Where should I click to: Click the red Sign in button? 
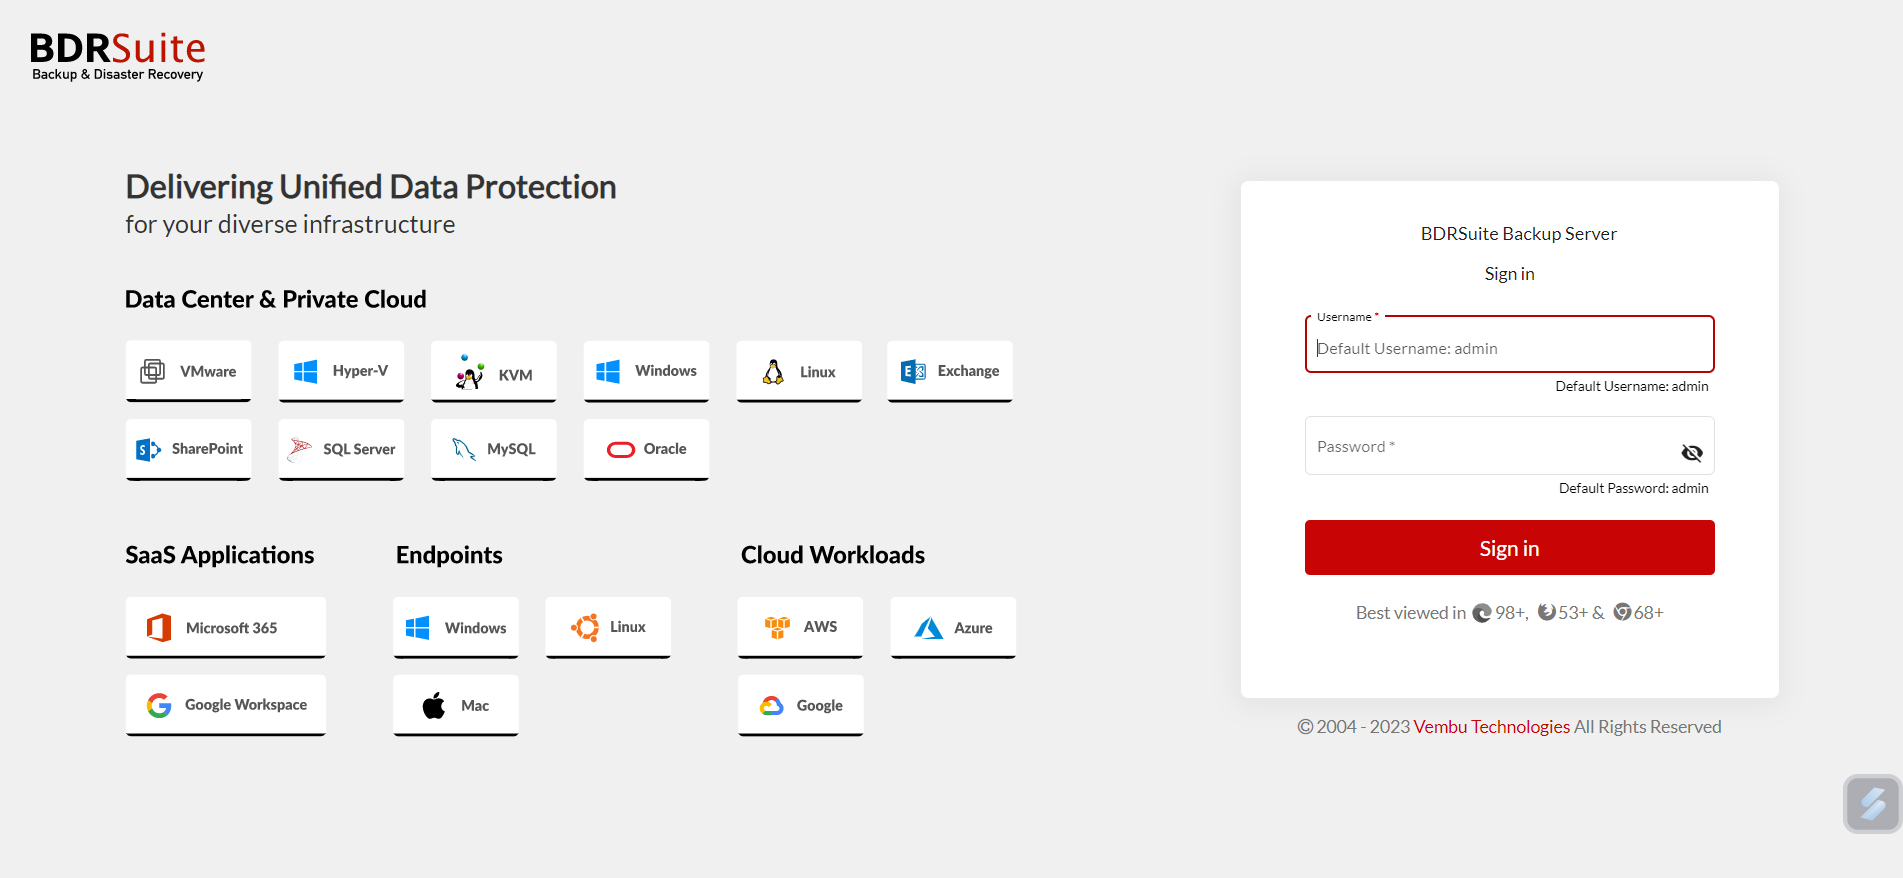(1509, 548)
